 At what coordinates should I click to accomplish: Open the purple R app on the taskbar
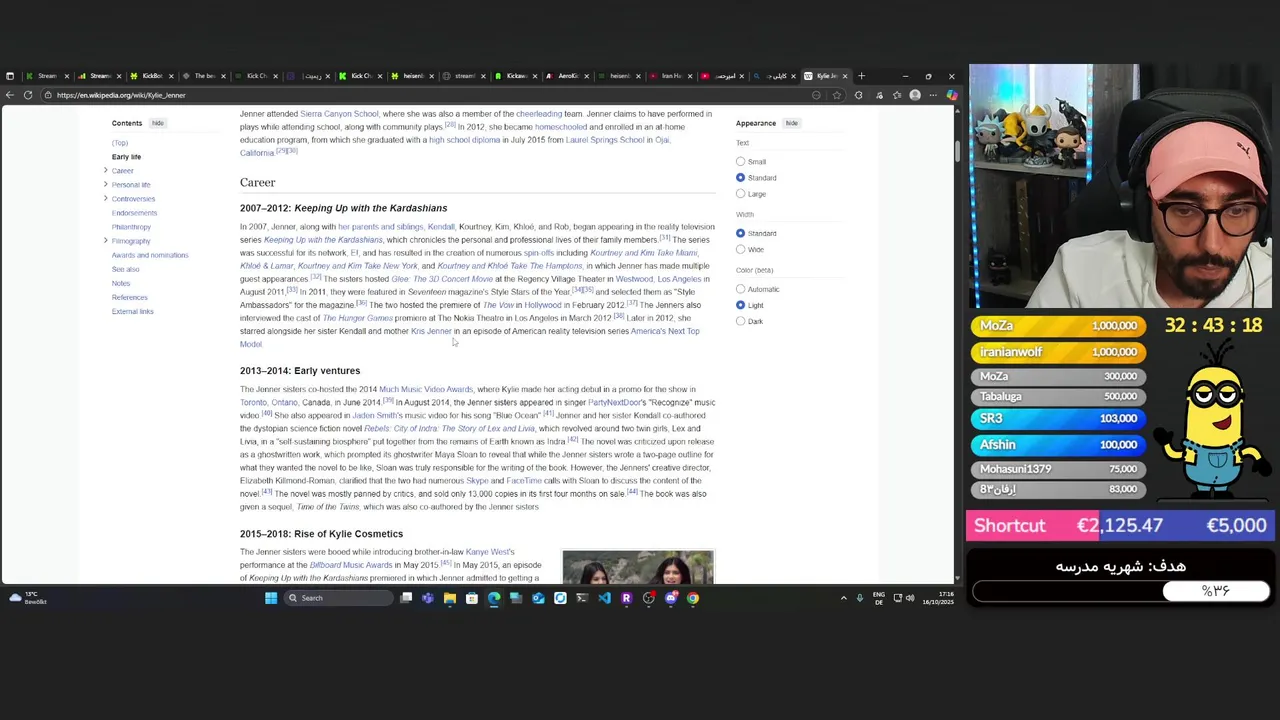pos(626,598)
